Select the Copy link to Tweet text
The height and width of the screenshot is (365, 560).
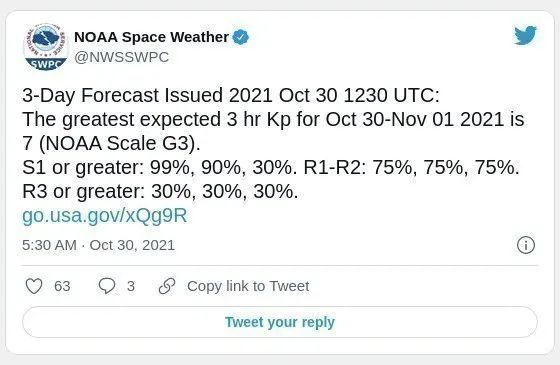(x=248, y=286)
